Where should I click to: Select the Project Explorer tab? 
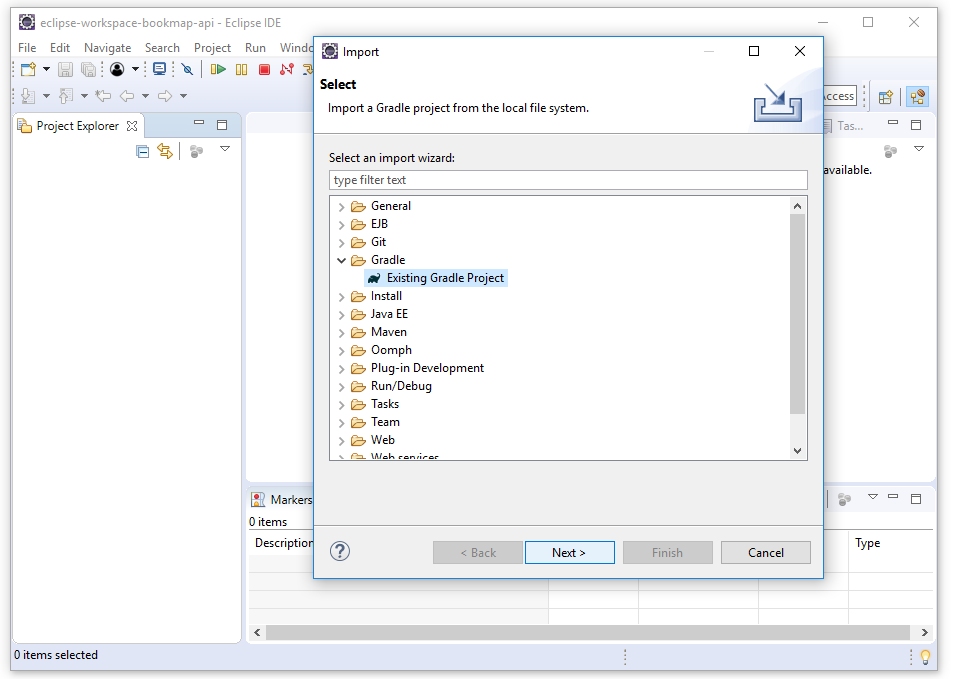77,126
